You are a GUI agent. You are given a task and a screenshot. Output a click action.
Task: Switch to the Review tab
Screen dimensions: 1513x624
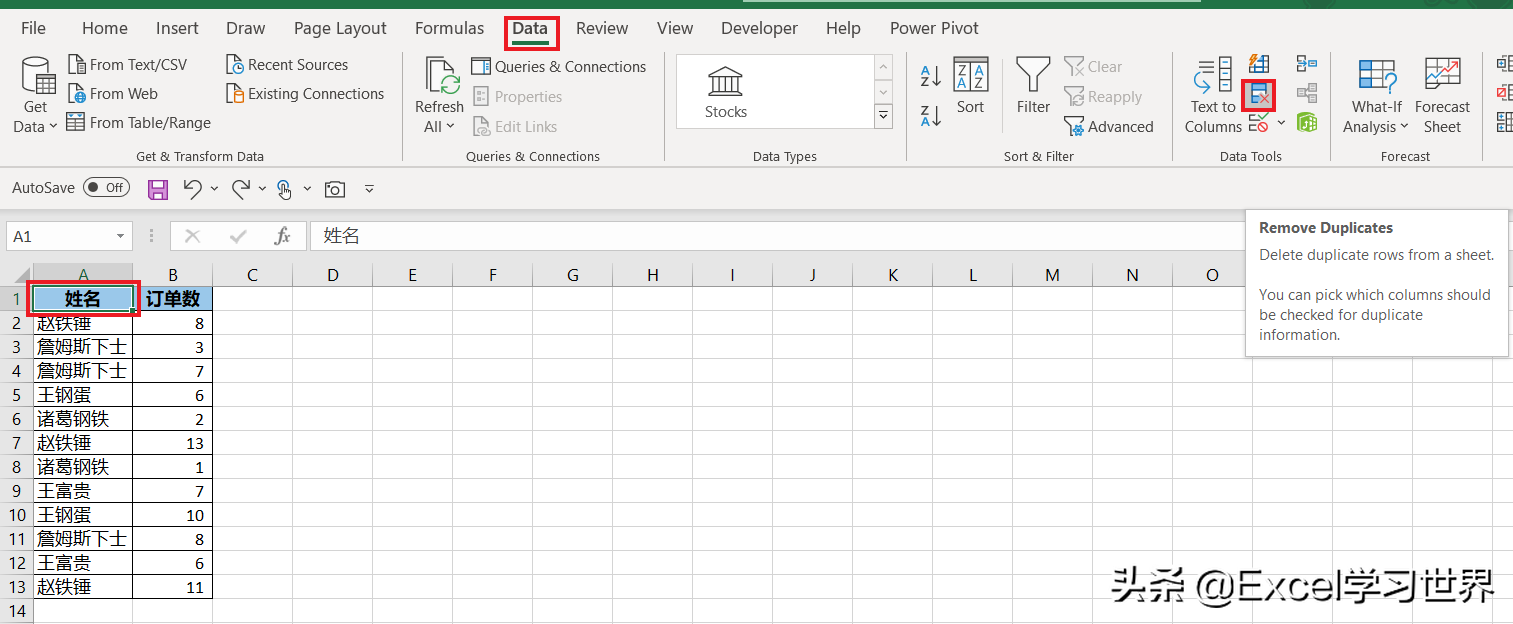tap(602, 28)
